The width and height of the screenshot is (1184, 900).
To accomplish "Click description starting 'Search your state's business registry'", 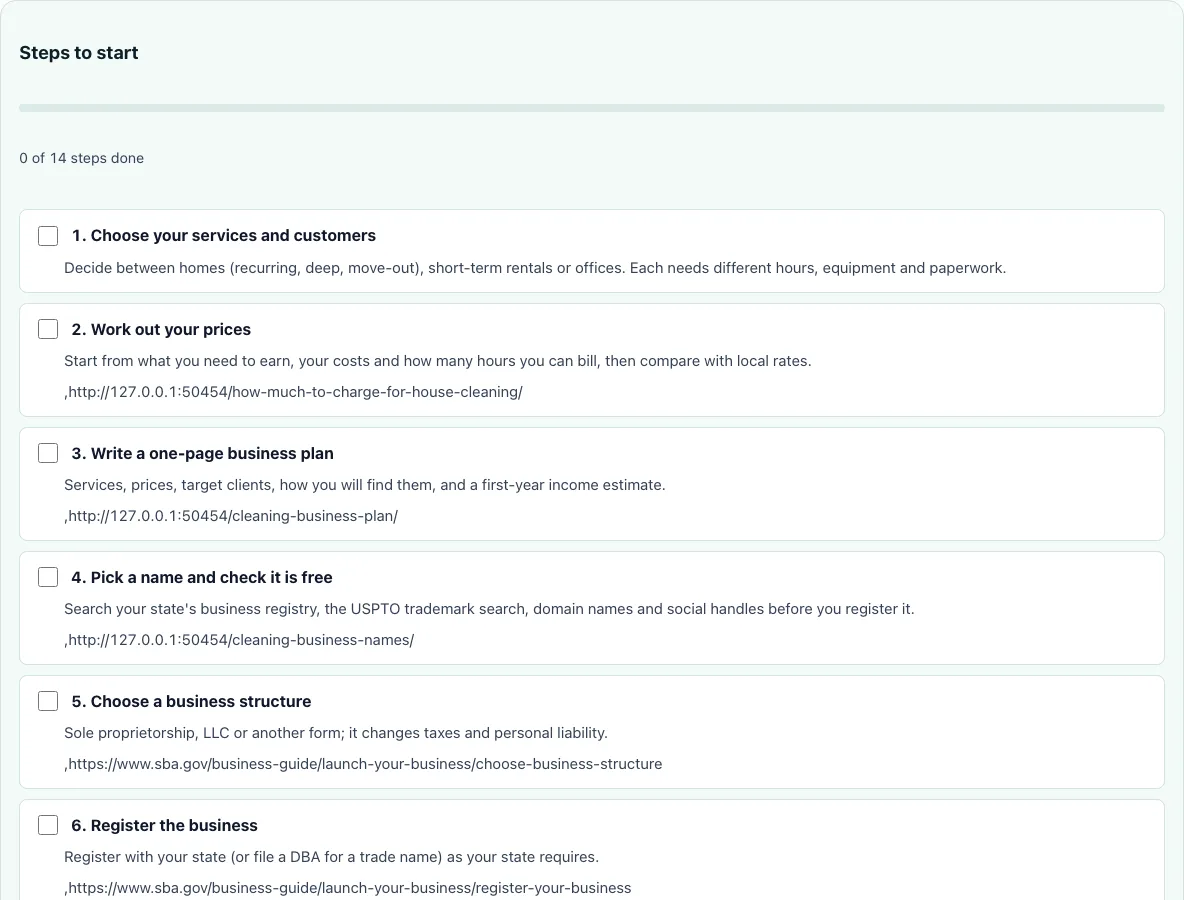I will pos(489,609).
